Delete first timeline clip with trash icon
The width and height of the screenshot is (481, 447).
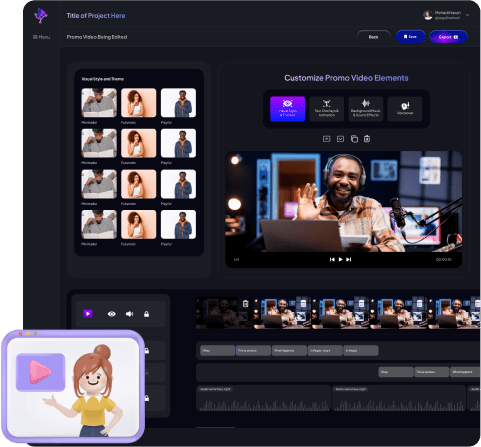point(246,303)
